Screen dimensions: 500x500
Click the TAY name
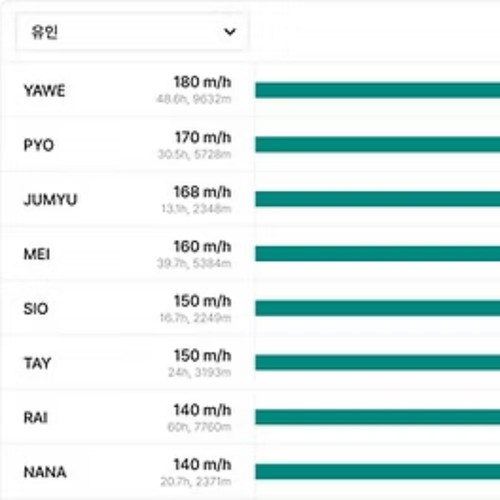pyautogui.click(x=37, y=363)
